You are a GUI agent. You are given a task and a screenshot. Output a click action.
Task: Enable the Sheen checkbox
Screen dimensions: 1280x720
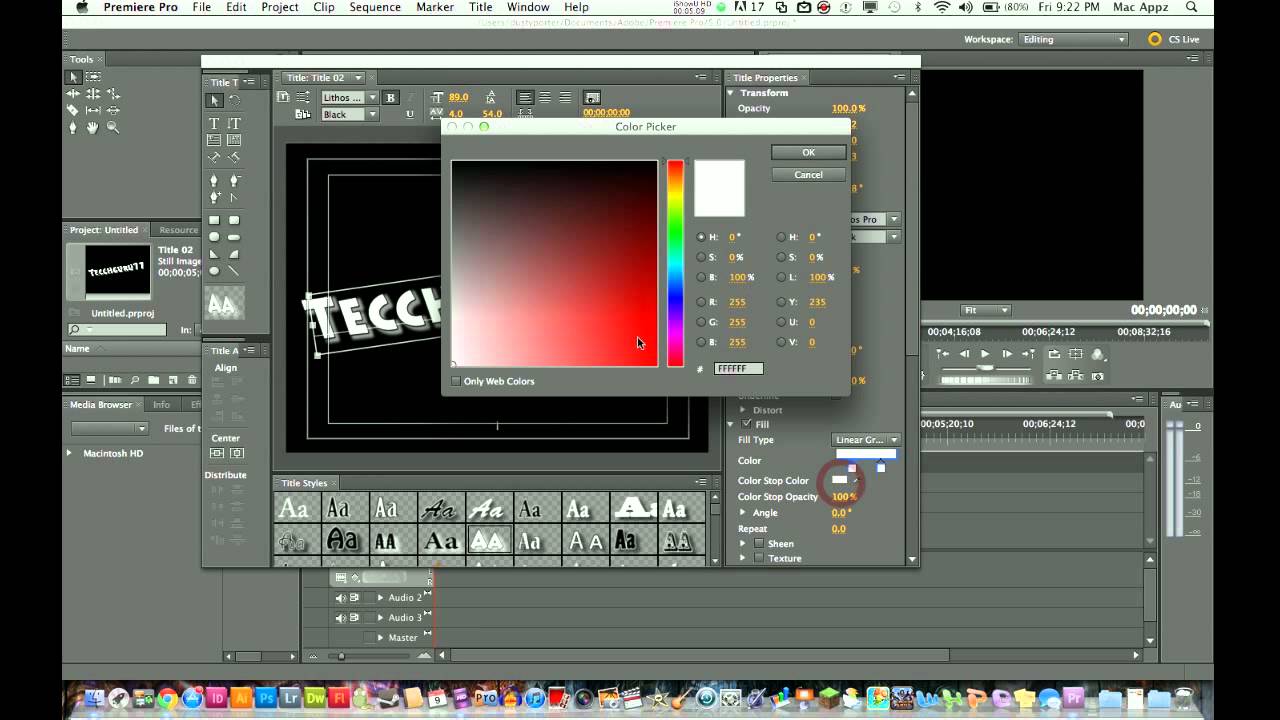[759, 544]
